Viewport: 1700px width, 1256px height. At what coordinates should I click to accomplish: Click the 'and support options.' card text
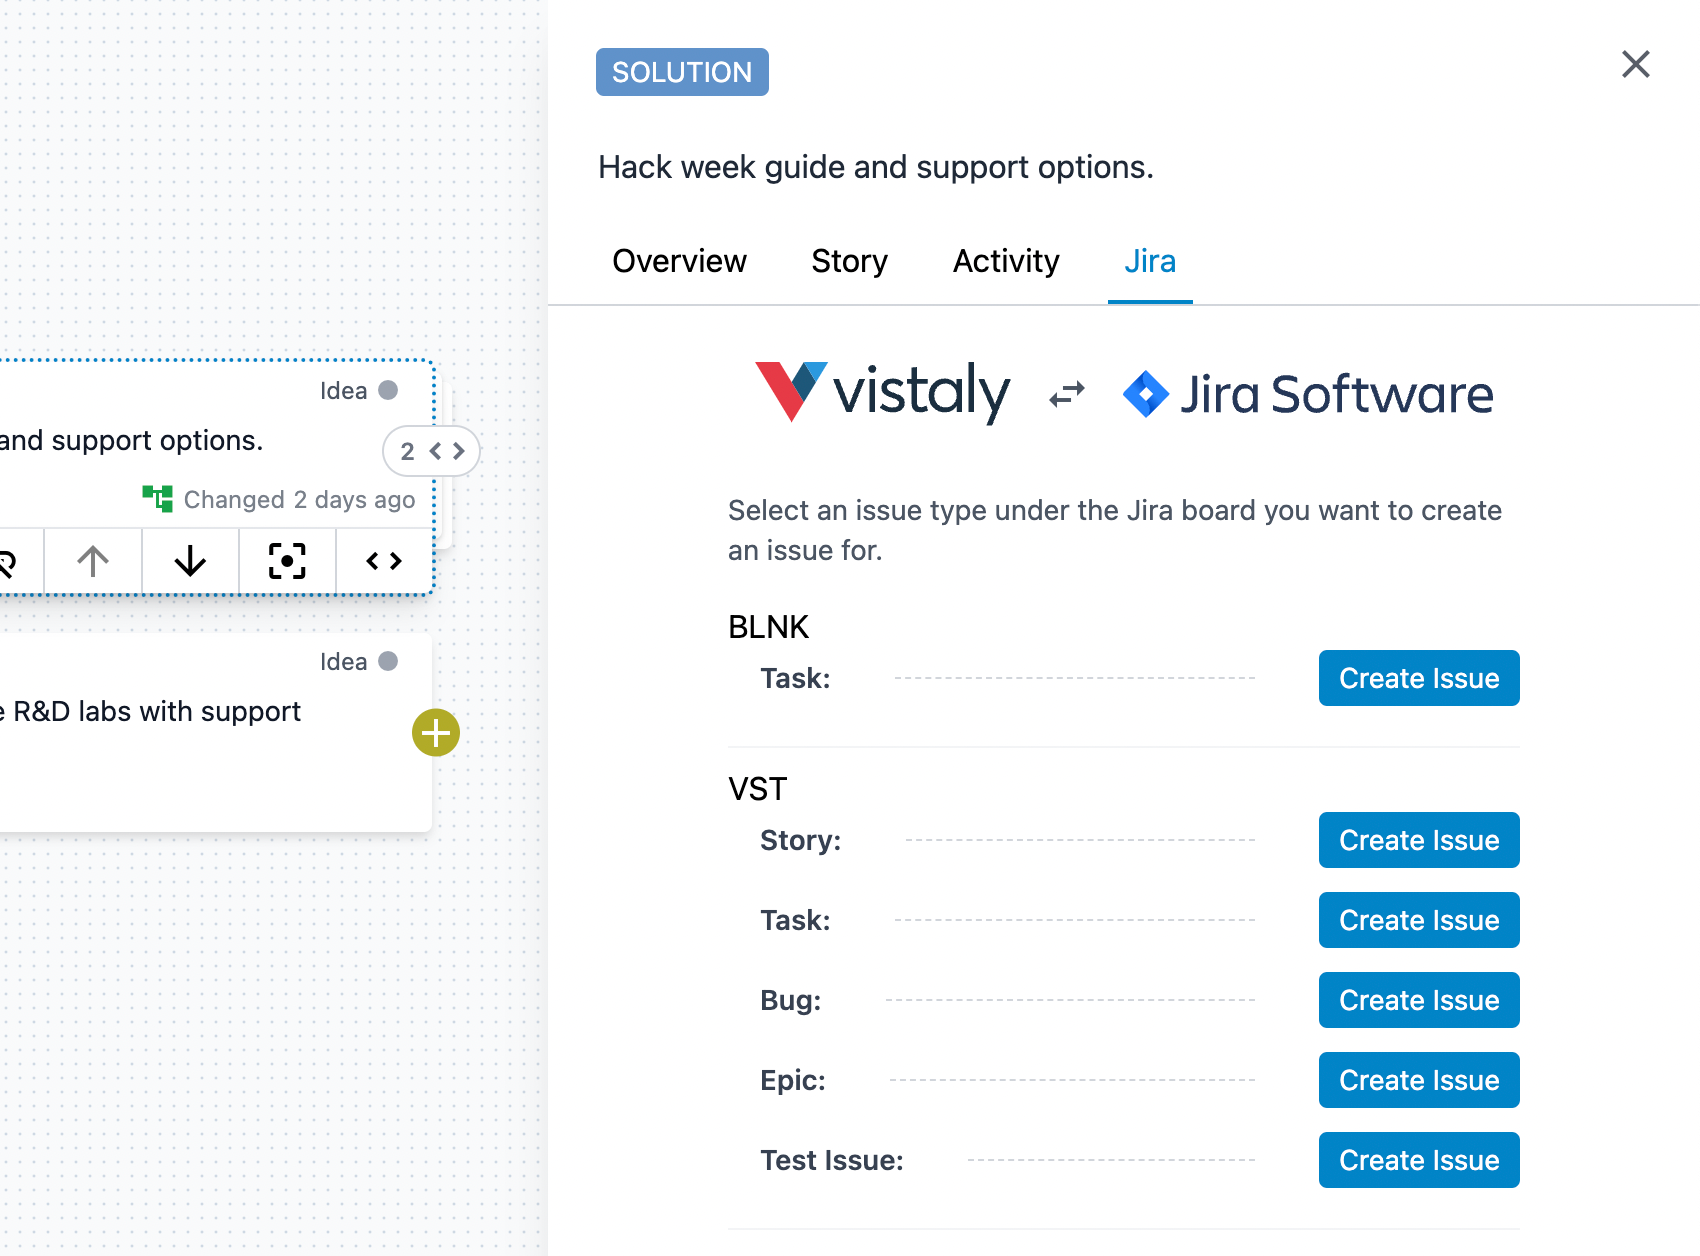click(x=131, y=440)
